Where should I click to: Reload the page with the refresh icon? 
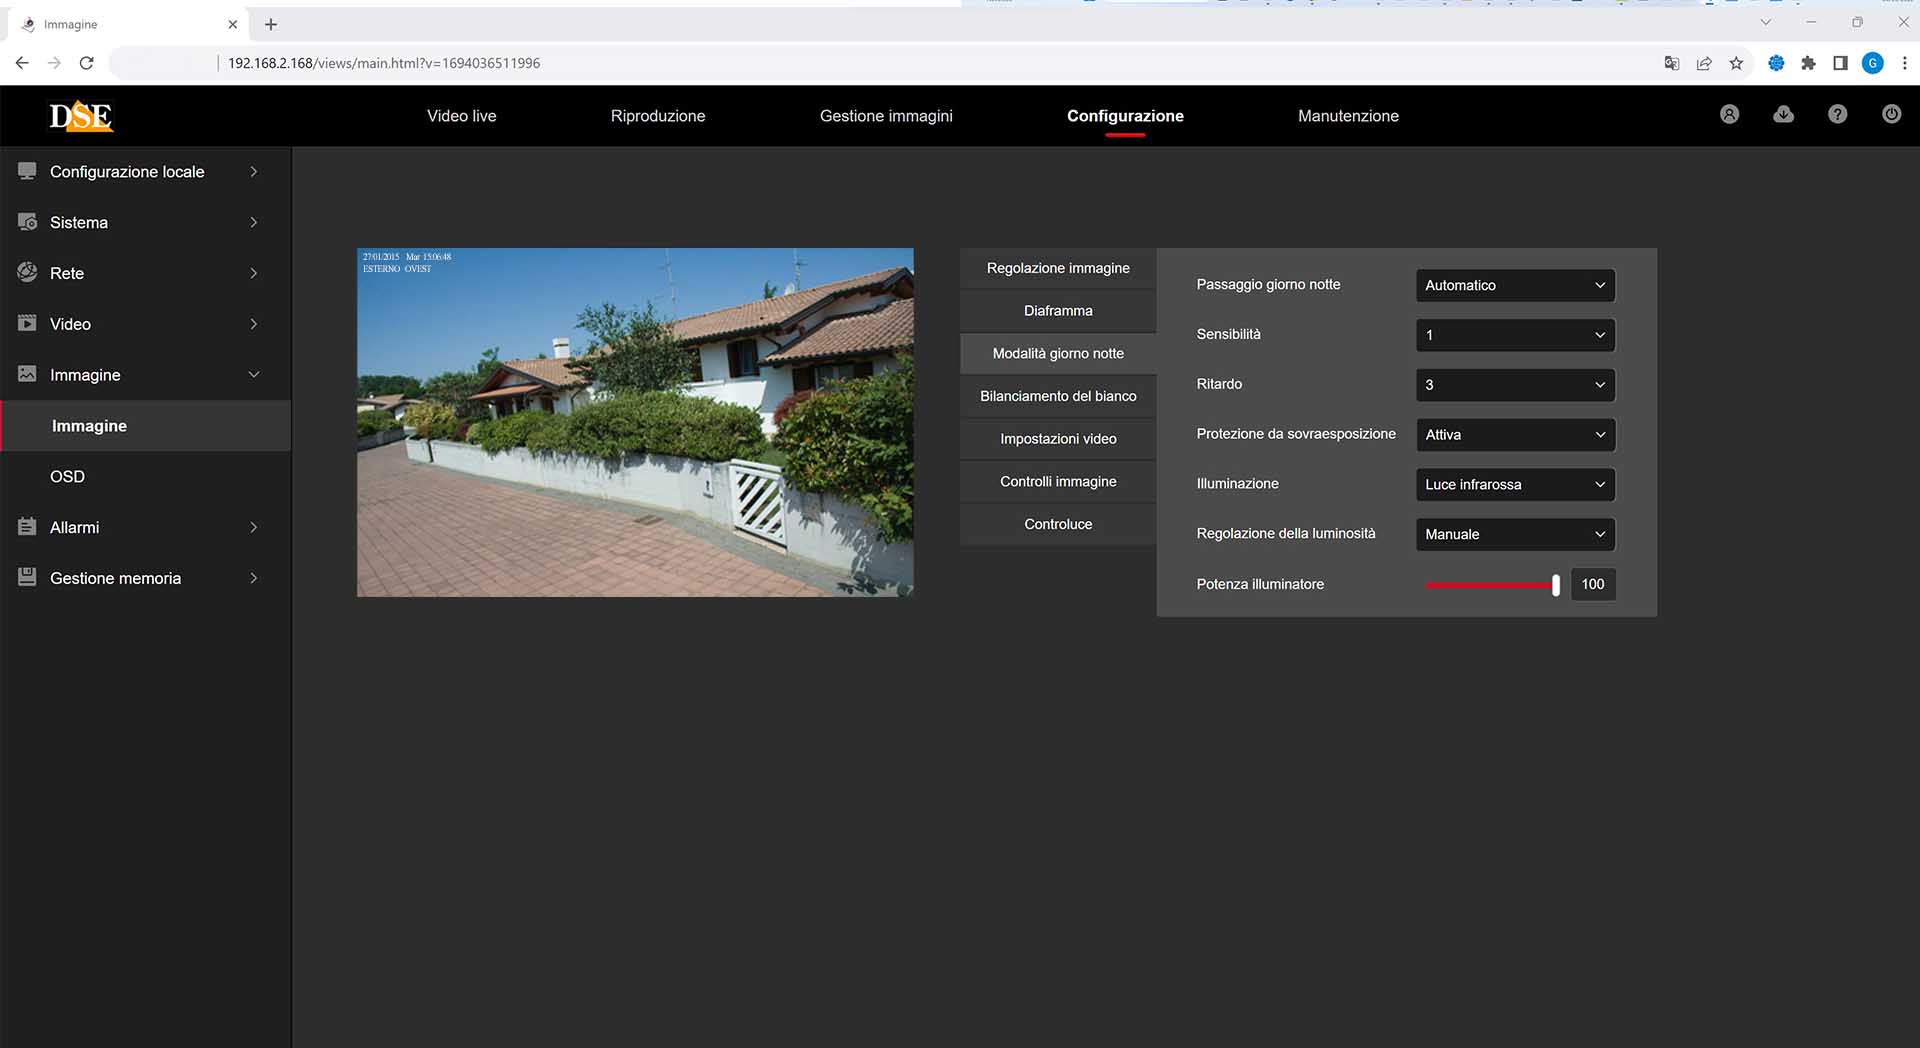point(87,63)
